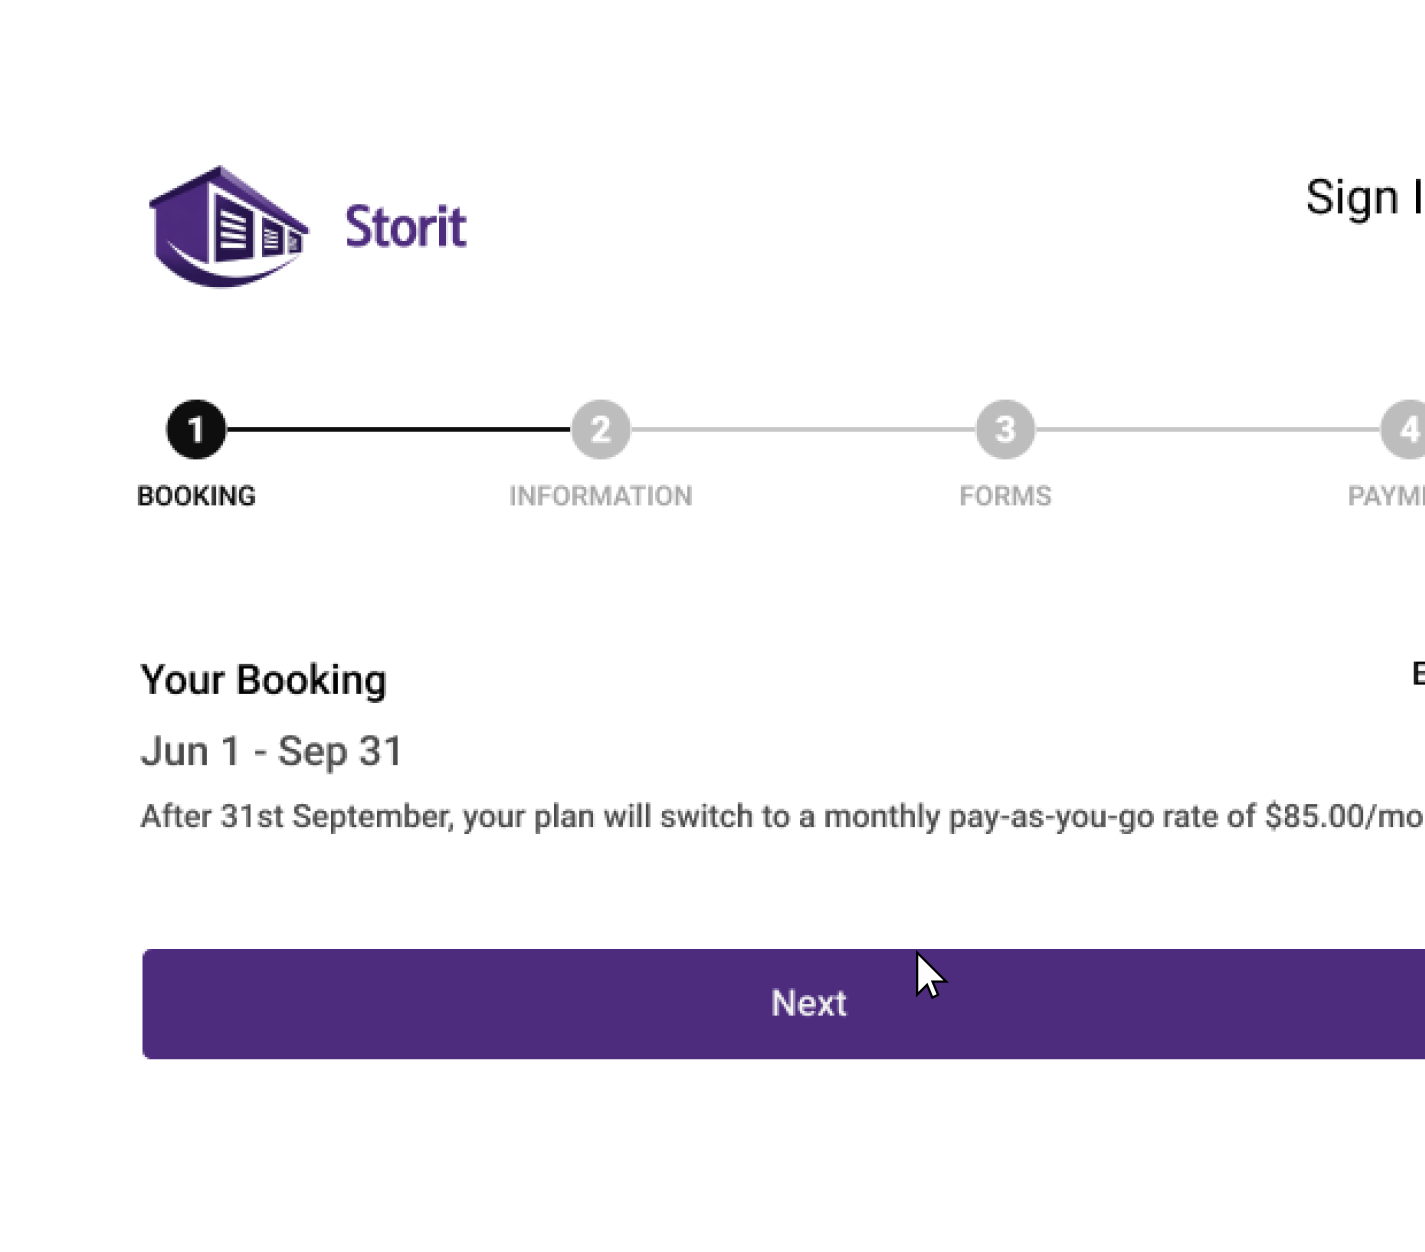Select the Jun 1 - Sep 31 date range
1425x1252 pixels.
271,751
